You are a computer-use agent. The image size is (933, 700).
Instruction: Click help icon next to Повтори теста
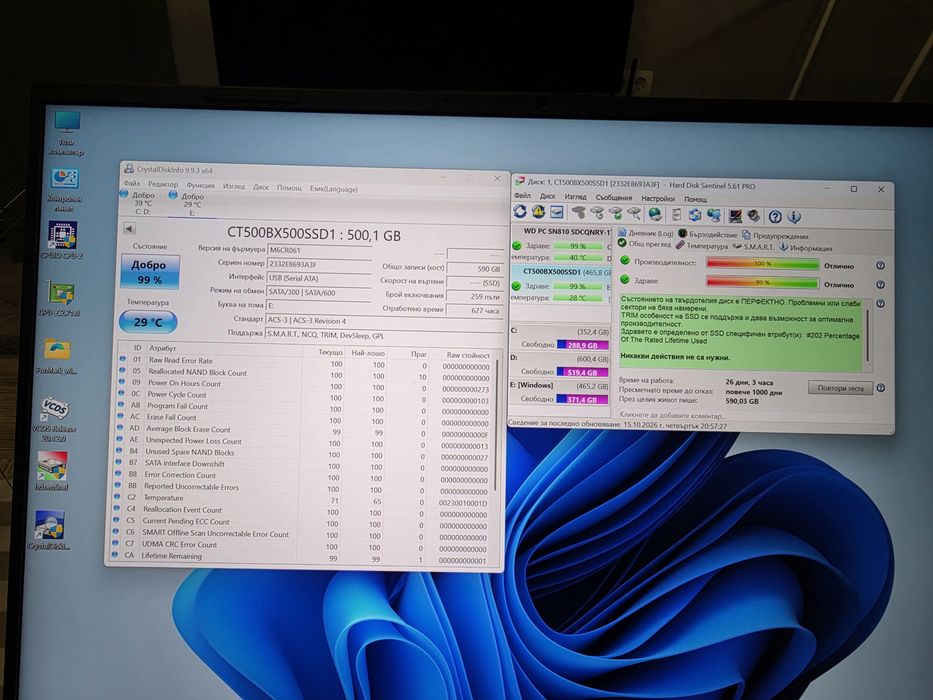point(881,388)
